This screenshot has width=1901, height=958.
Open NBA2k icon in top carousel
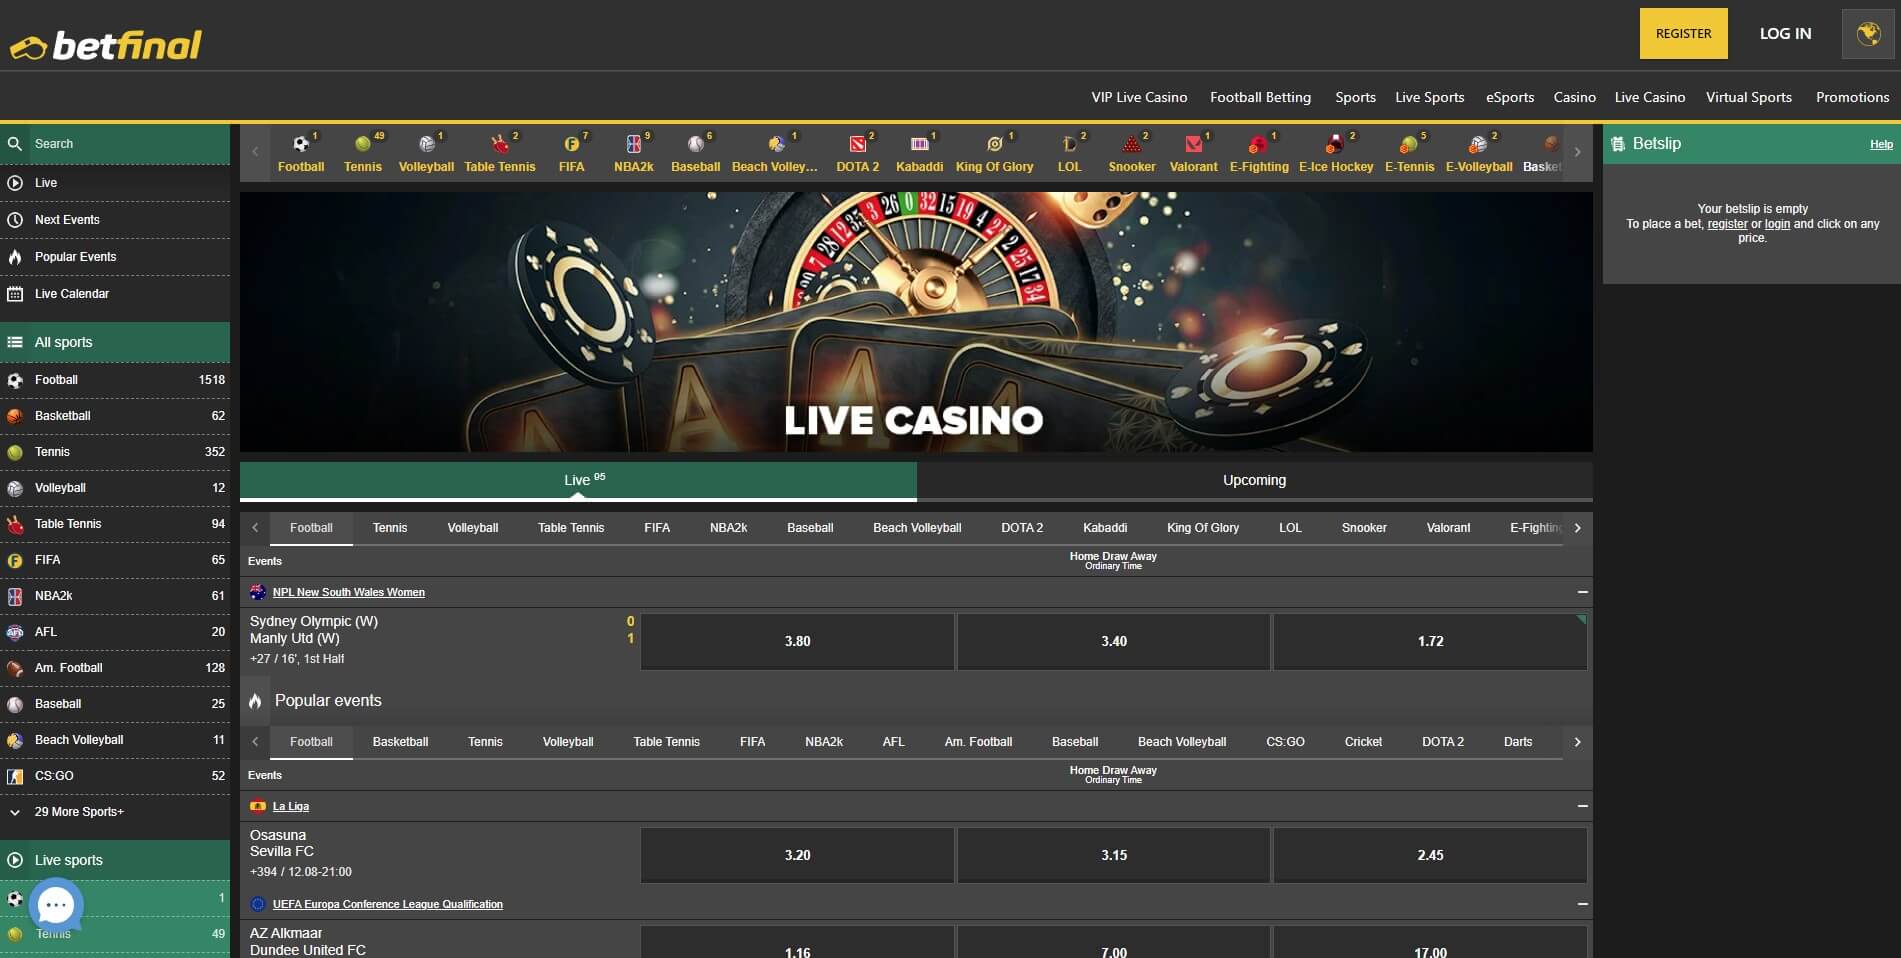pos(633,153)
